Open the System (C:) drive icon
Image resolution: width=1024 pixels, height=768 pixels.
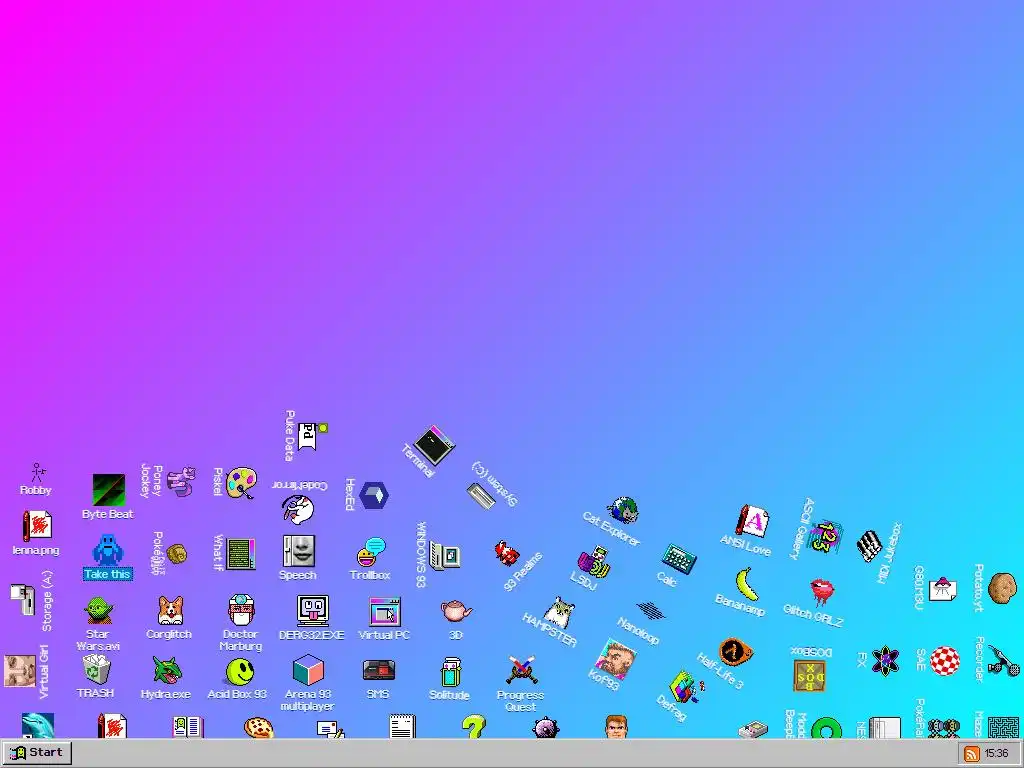[x=481, y=496]
